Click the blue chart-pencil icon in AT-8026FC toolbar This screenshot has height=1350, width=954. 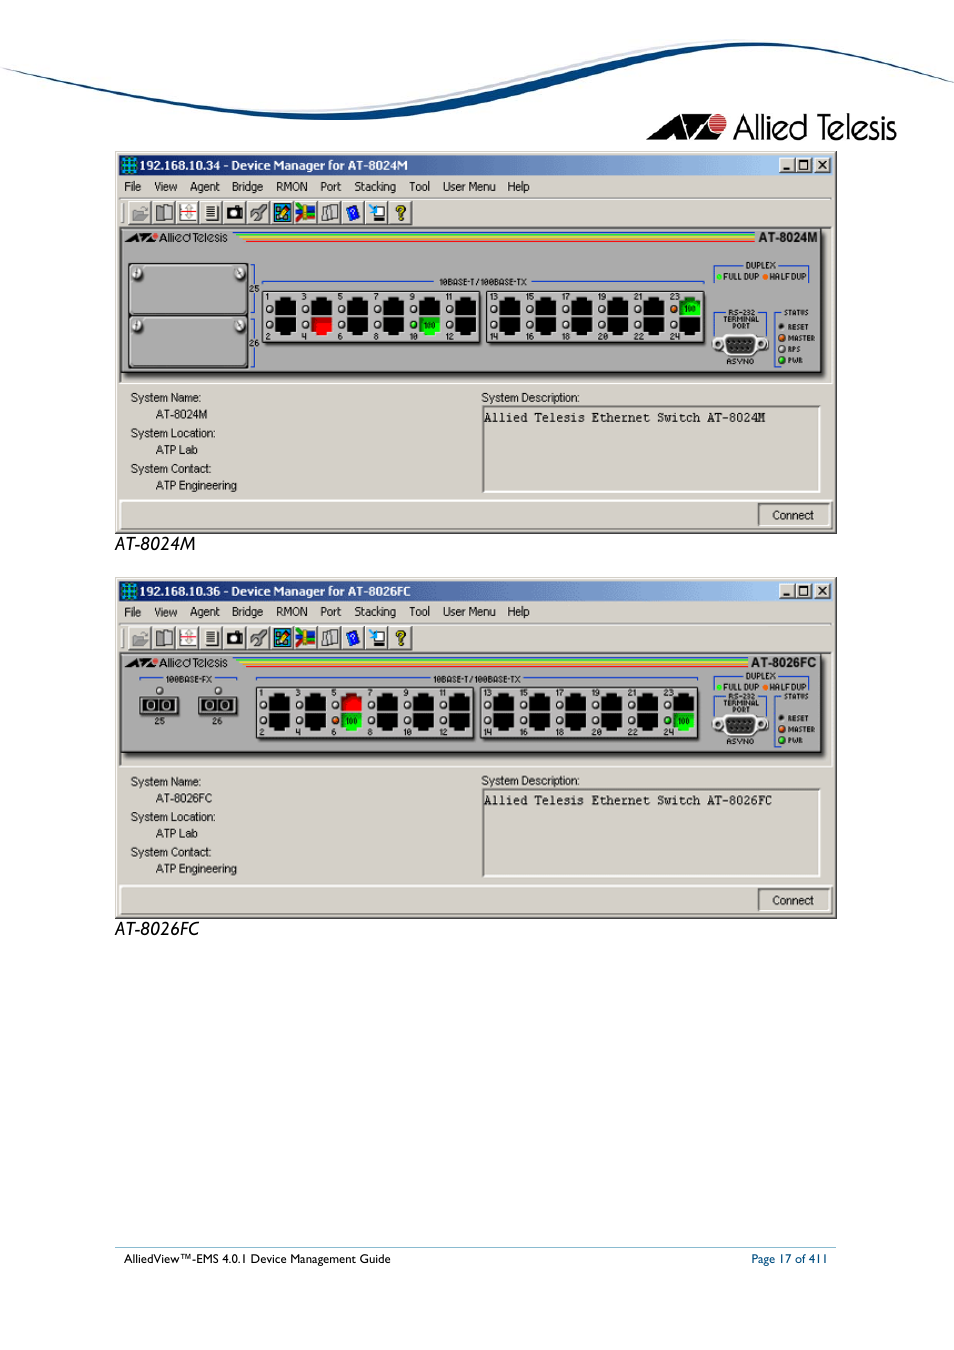click(282, 638)
